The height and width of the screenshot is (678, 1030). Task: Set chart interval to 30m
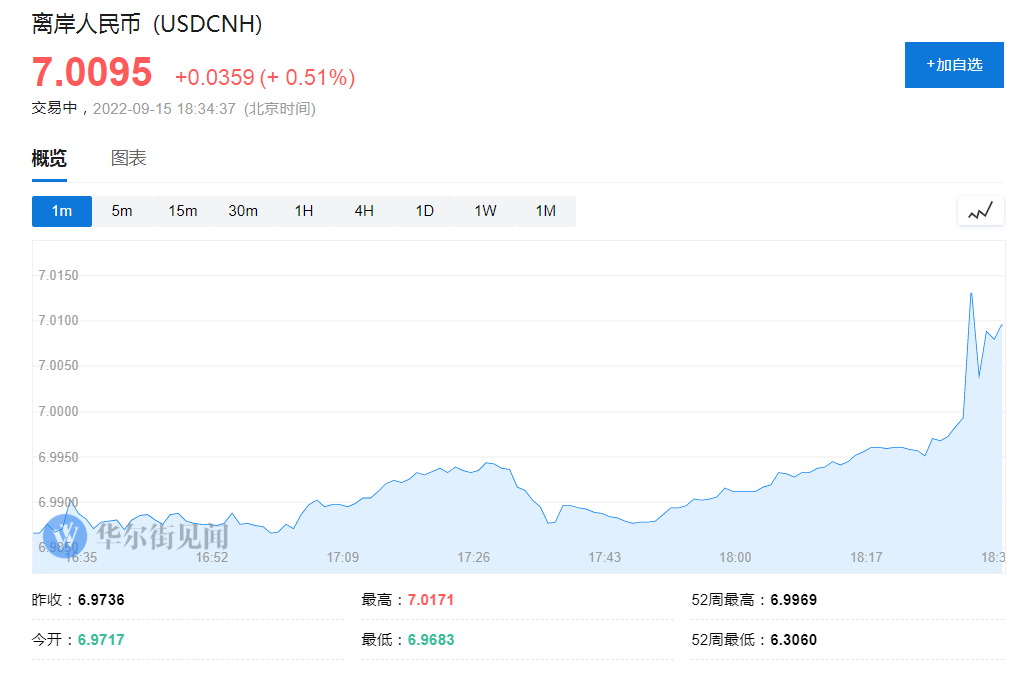(x=243, y=211)
